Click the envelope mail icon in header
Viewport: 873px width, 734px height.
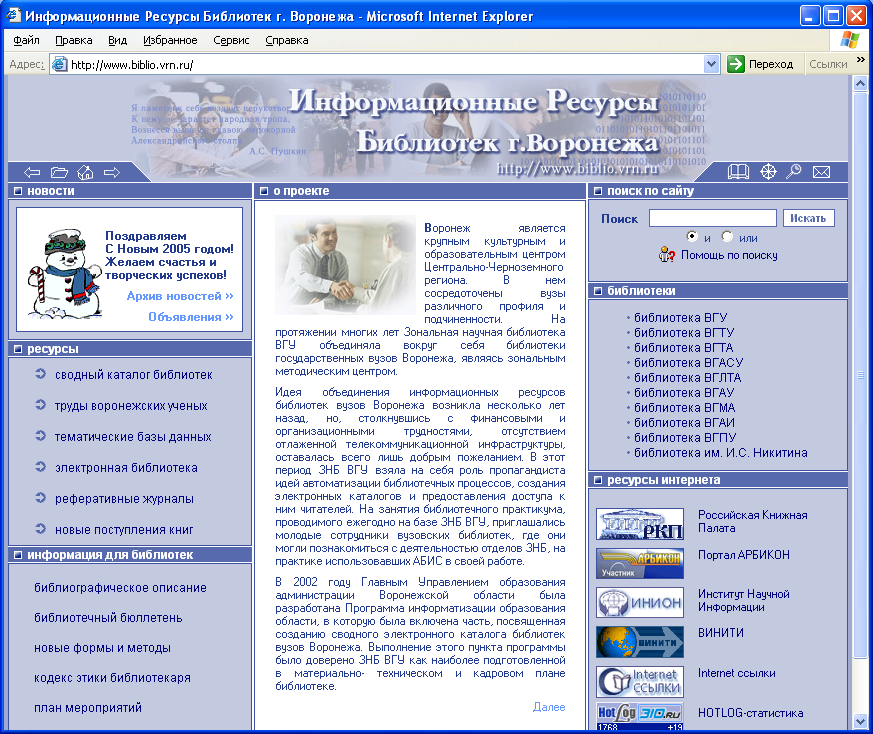pyautogui.click(x=821, y=172)
